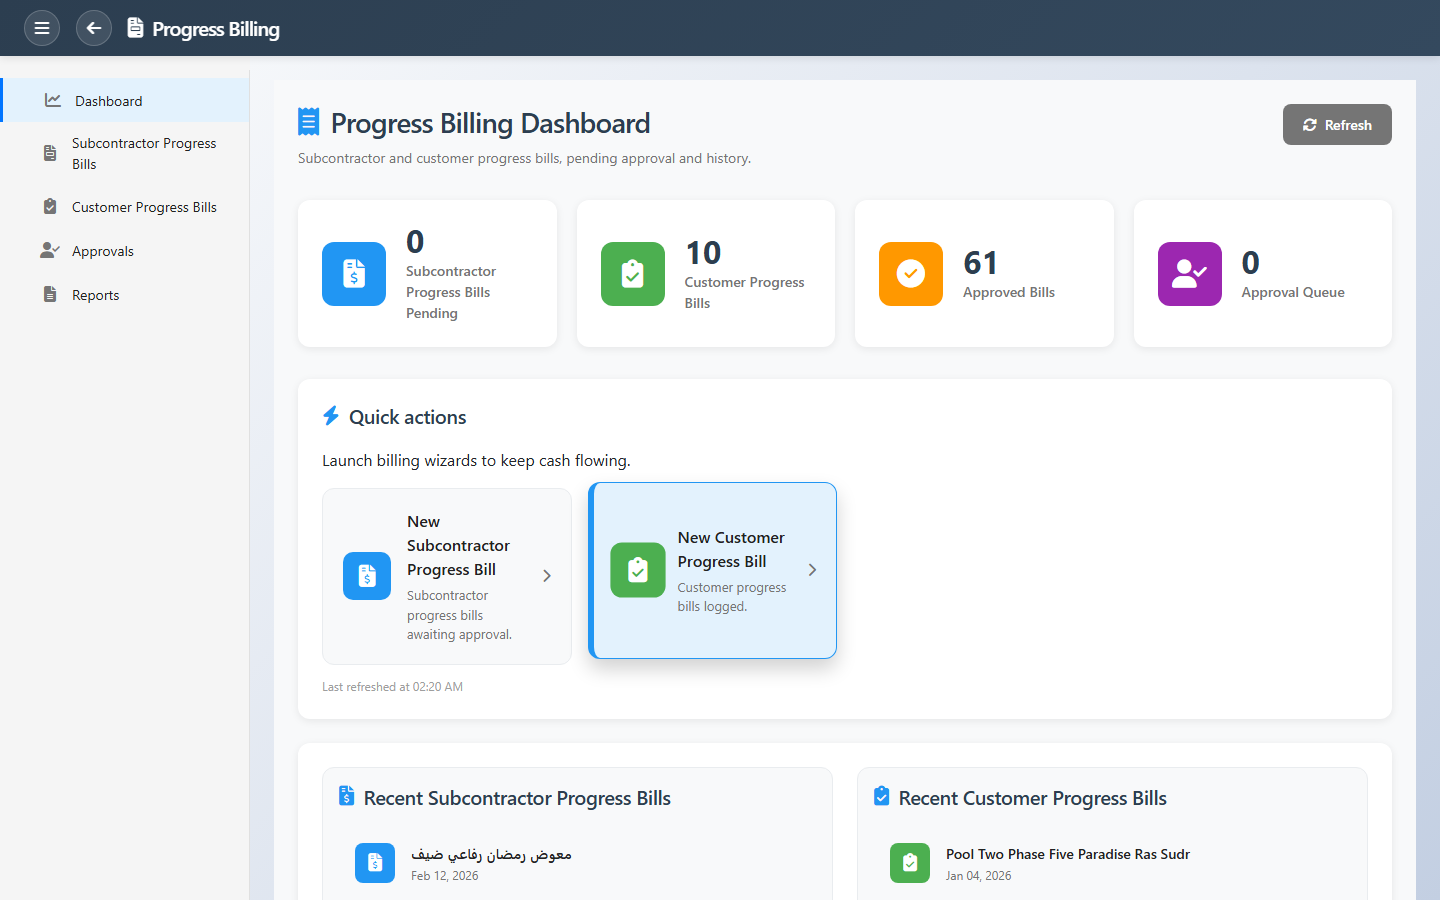
Task: Click the Approved Bills stat card
Action: pyautogui.click(x=984, y=274)
